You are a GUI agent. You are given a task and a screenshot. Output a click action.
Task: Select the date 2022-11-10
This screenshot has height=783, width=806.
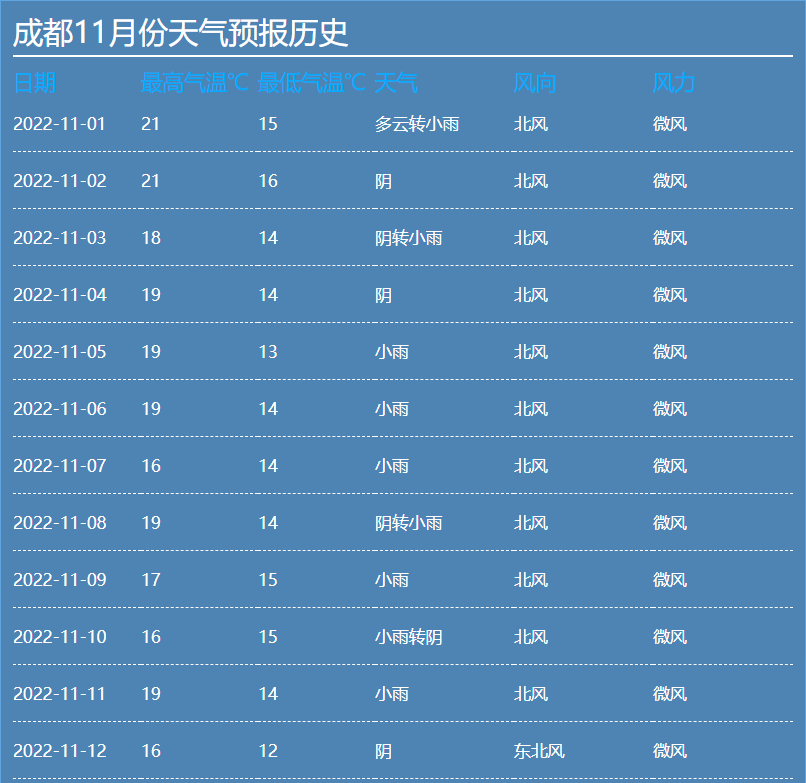coord(60,638)
